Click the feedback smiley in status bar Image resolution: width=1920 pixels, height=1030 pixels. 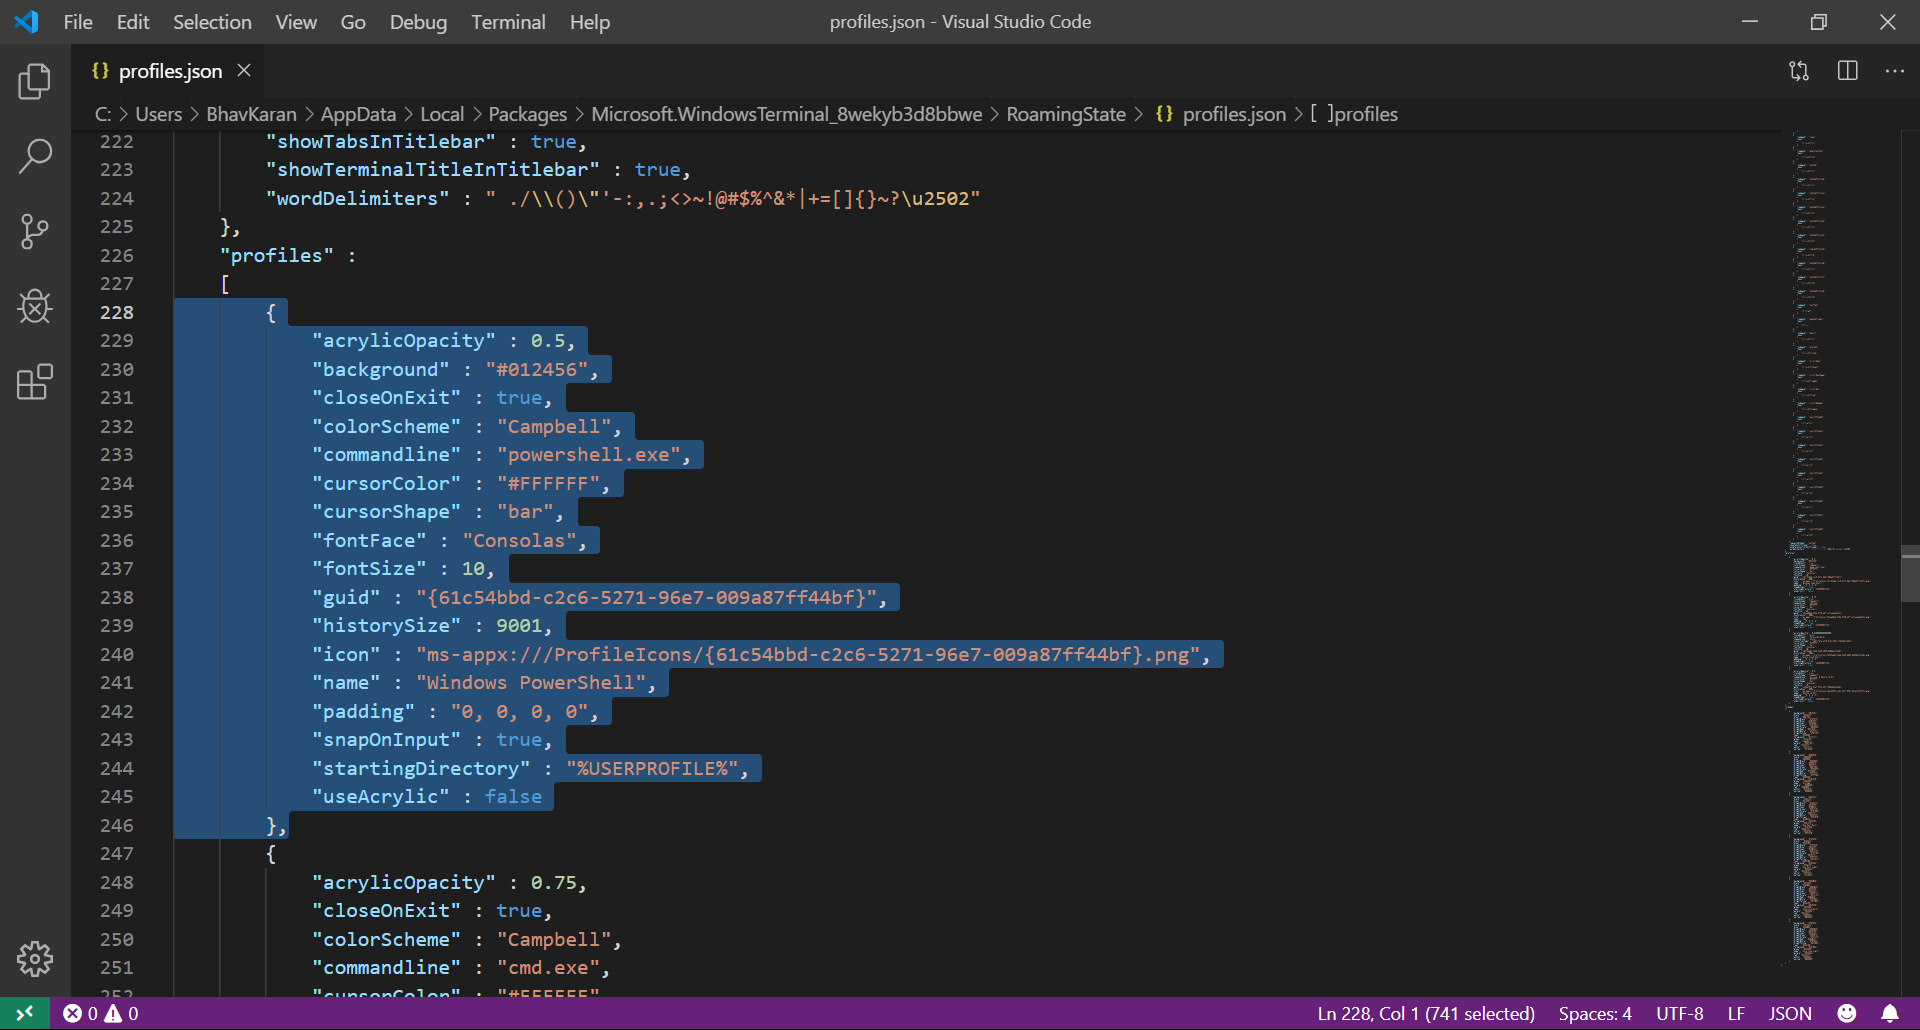1848,1013
